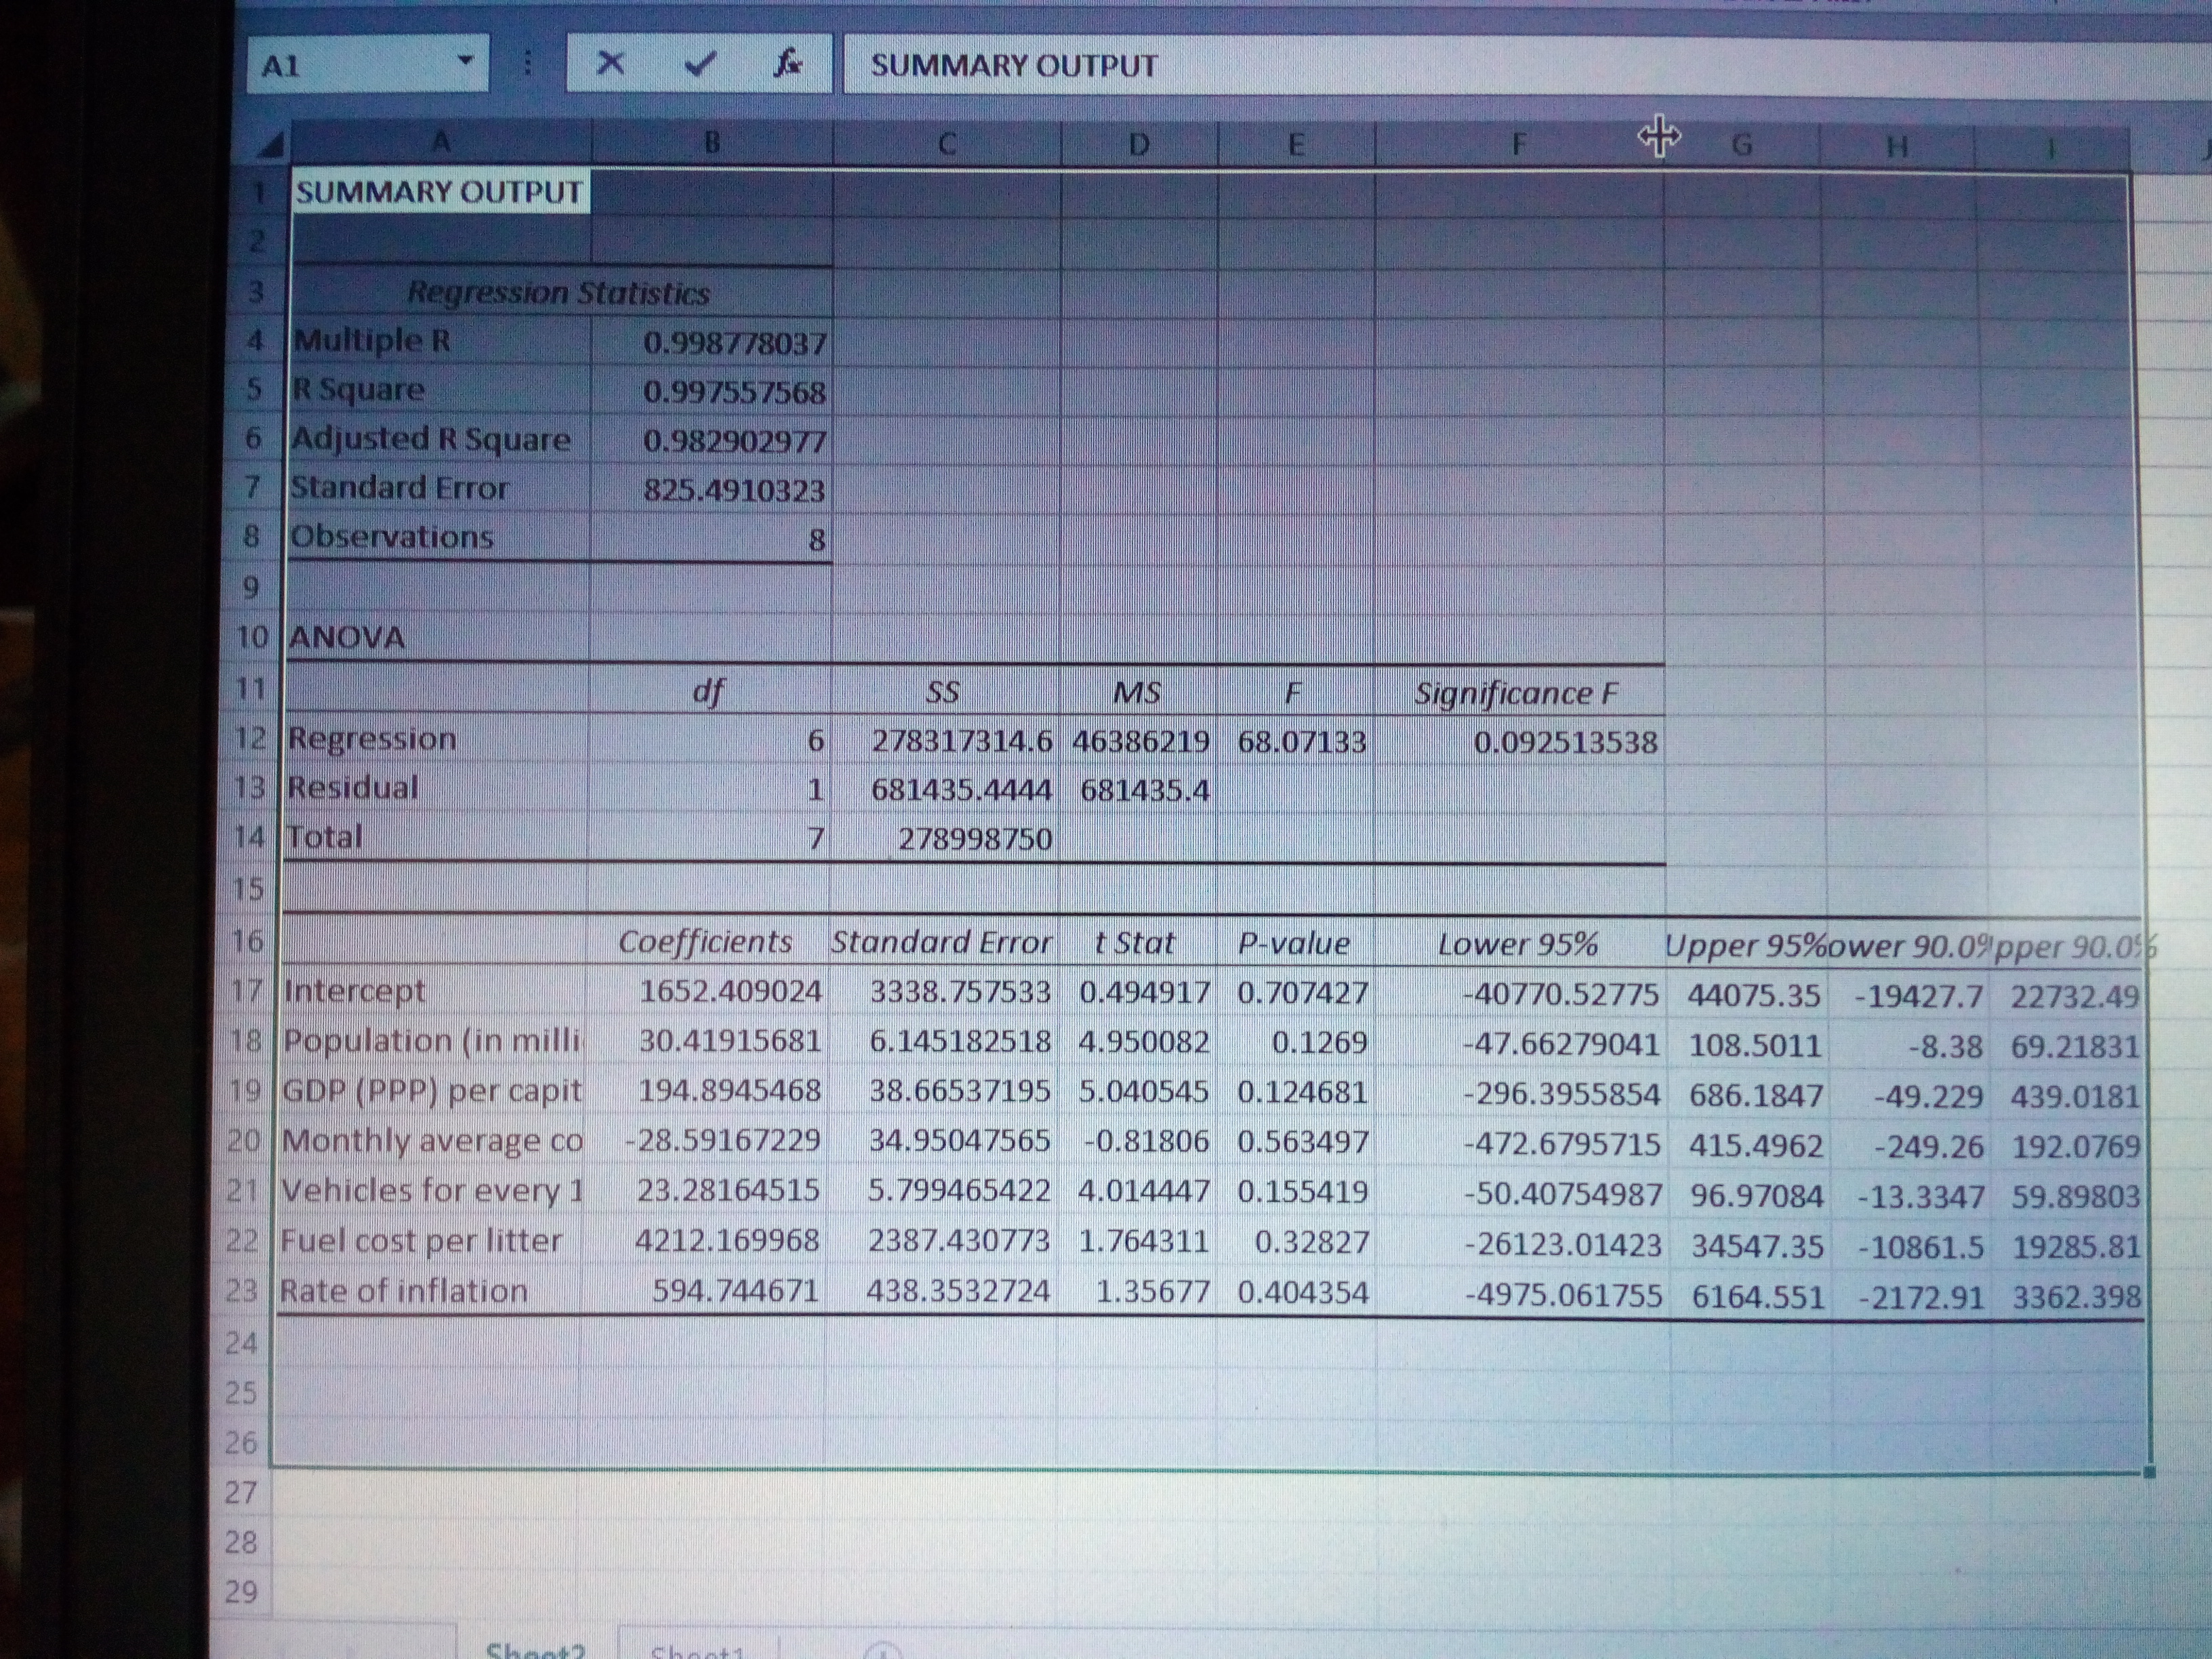
Task: Click the Enter checkmark formula bar icon
Action: click(x=701, y=64)
